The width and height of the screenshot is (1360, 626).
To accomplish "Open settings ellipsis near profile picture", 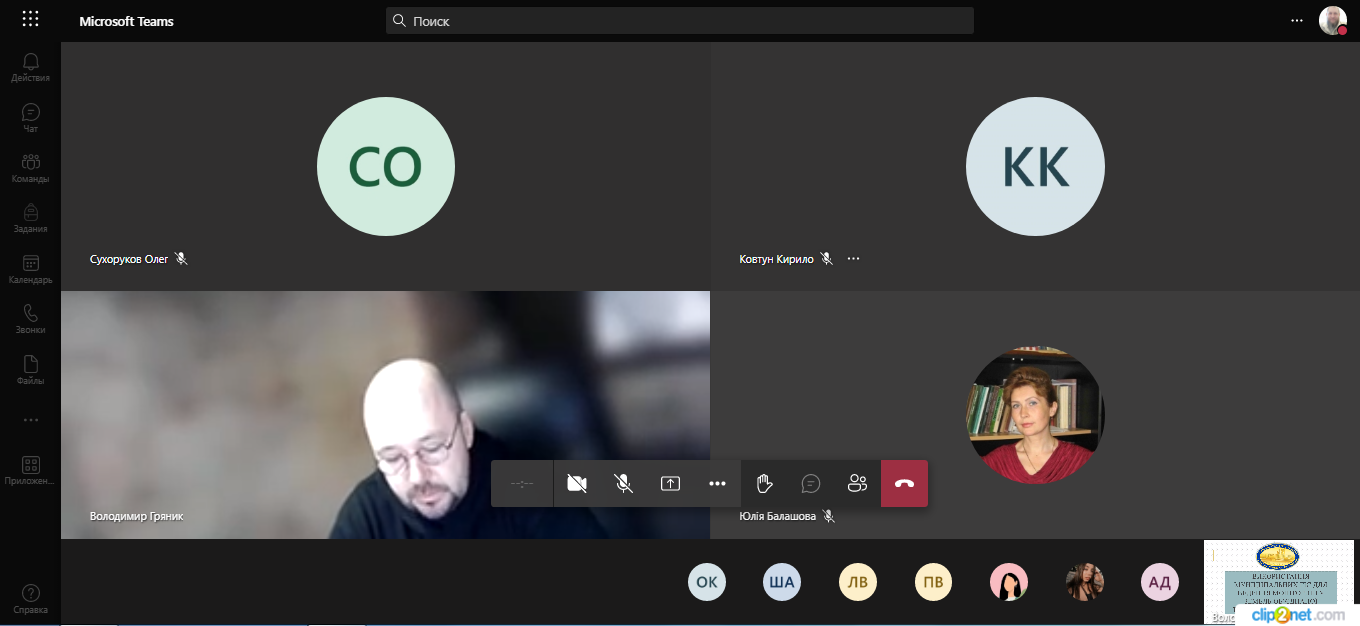I will click(1297, 20).
